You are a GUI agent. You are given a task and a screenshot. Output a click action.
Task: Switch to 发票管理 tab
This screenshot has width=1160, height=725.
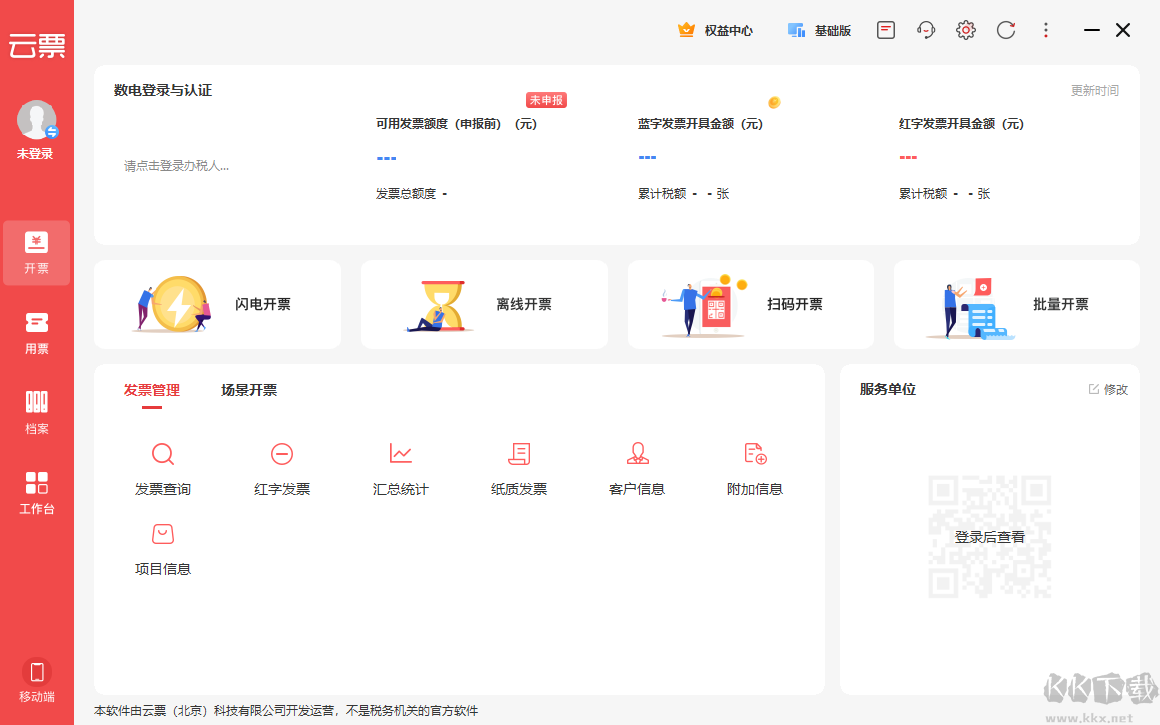pos(152,390)
